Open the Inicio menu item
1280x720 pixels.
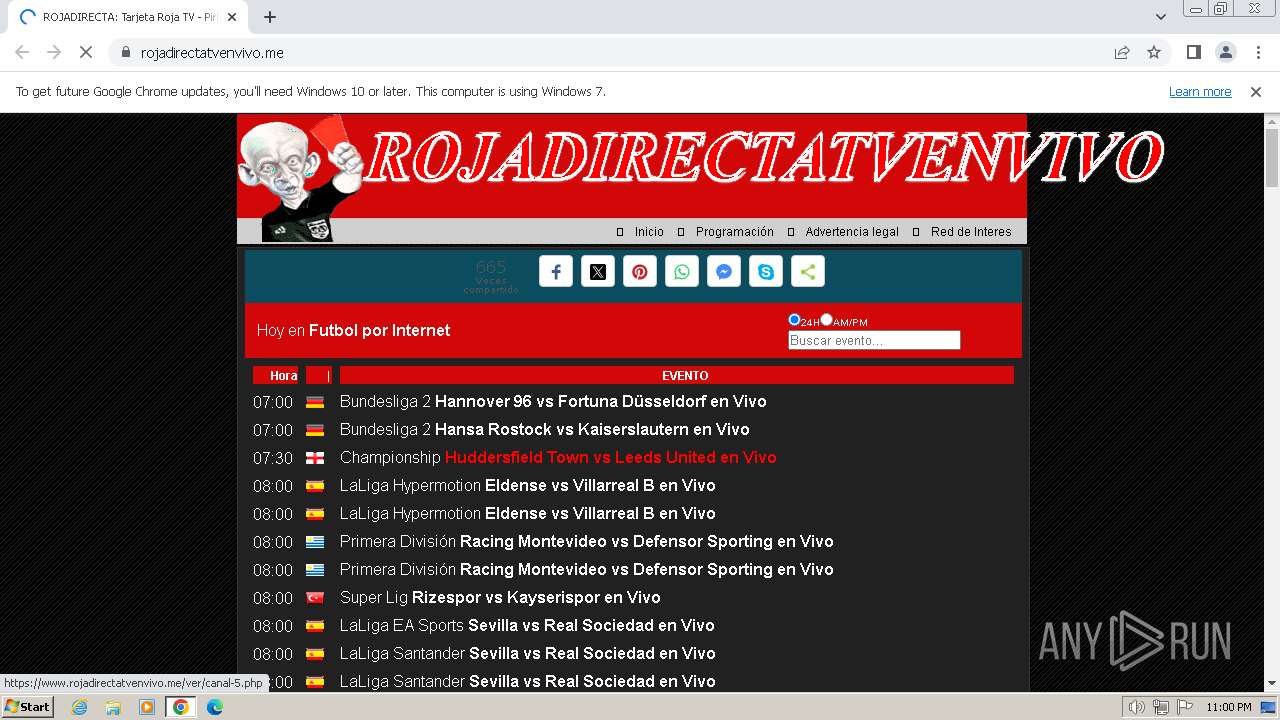pos(649,232)
